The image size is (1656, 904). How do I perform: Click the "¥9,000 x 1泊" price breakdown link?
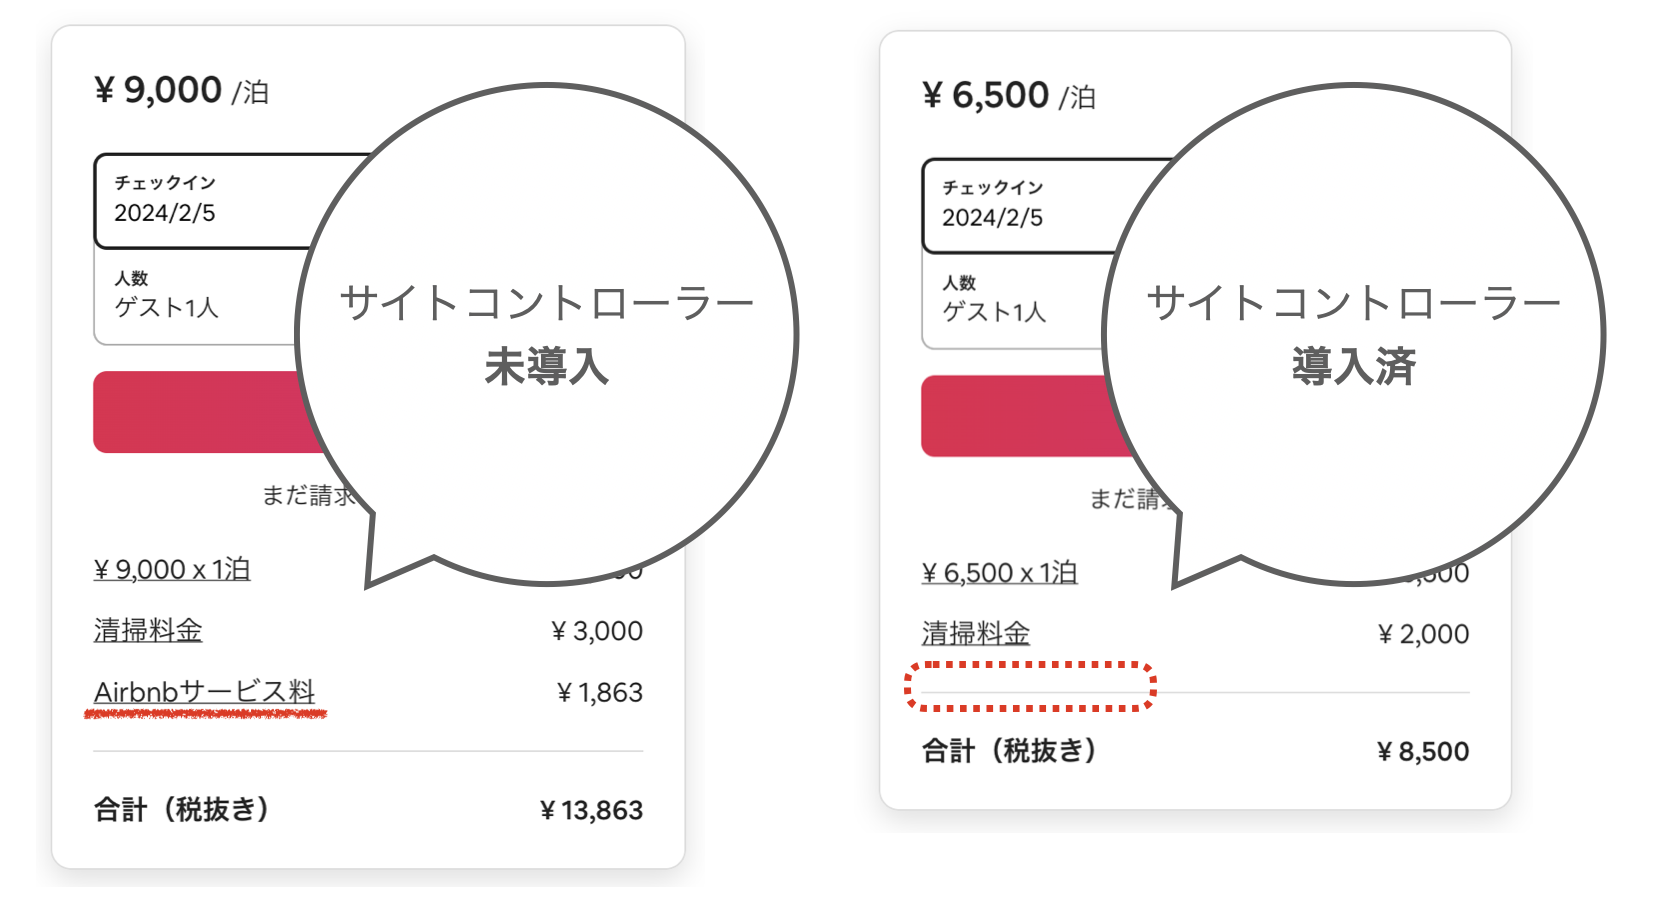[172, 570]
